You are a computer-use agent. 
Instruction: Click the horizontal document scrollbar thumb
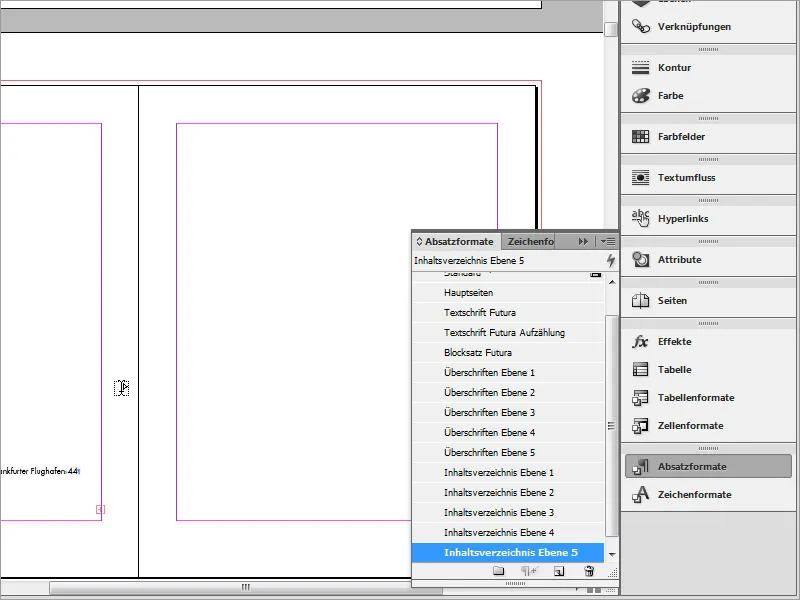245,587
